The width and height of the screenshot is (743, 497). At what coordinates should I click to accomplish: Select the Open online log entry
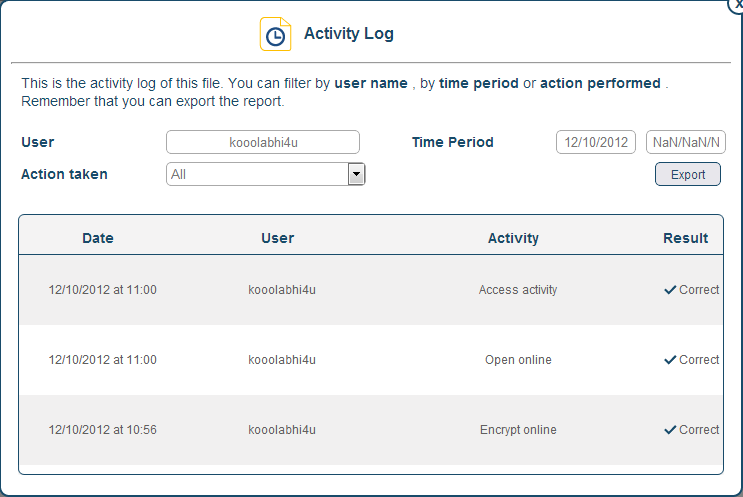point(518,360)
